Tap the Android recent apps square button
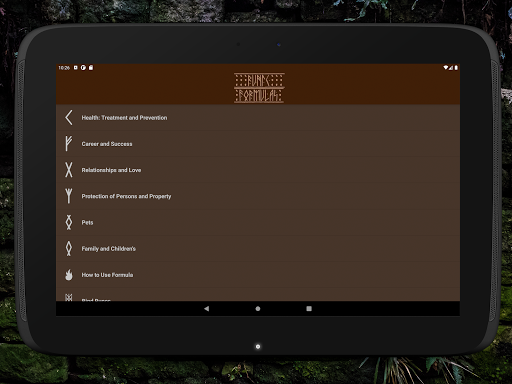Image resolution: width=512 pixels, height=384 pixels. coord(309,309)
